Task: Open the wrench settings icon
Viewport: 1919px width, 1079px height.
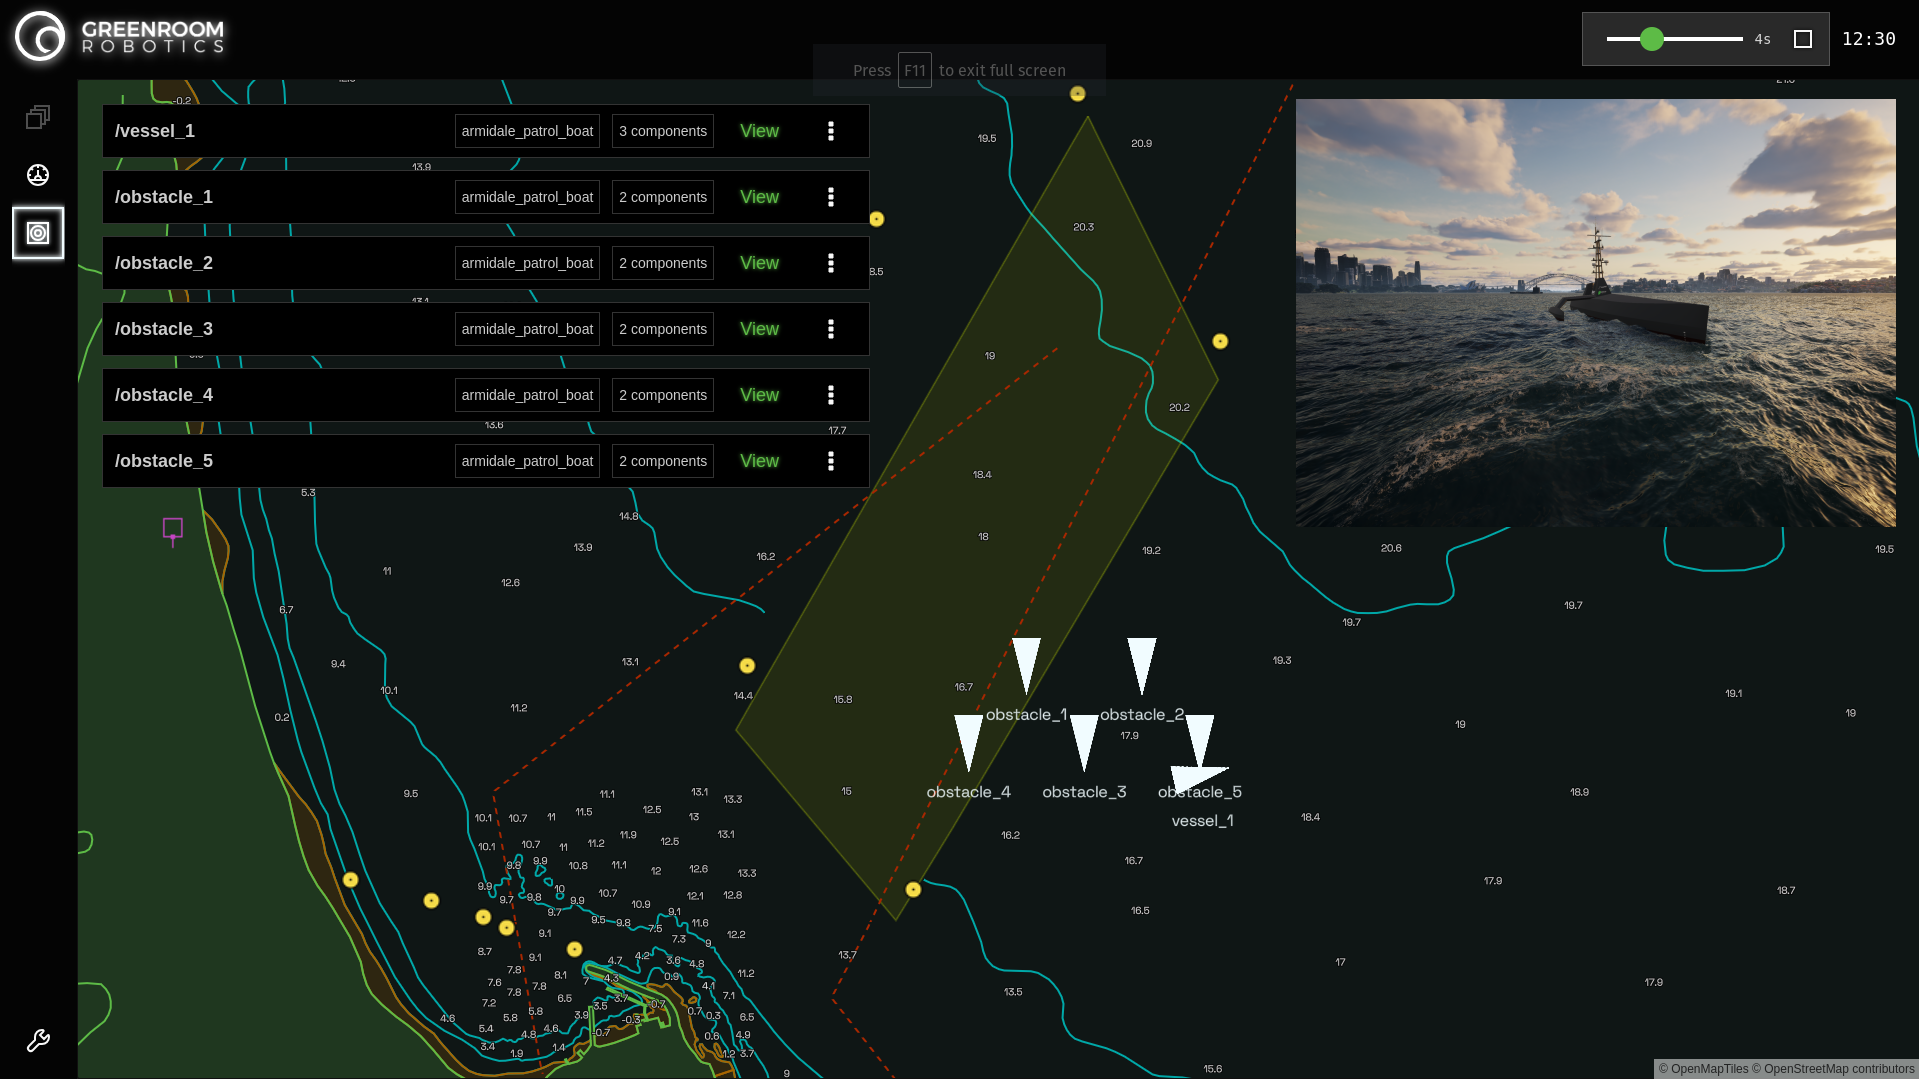Action: pyautogui.click(x=38, y=1041)
